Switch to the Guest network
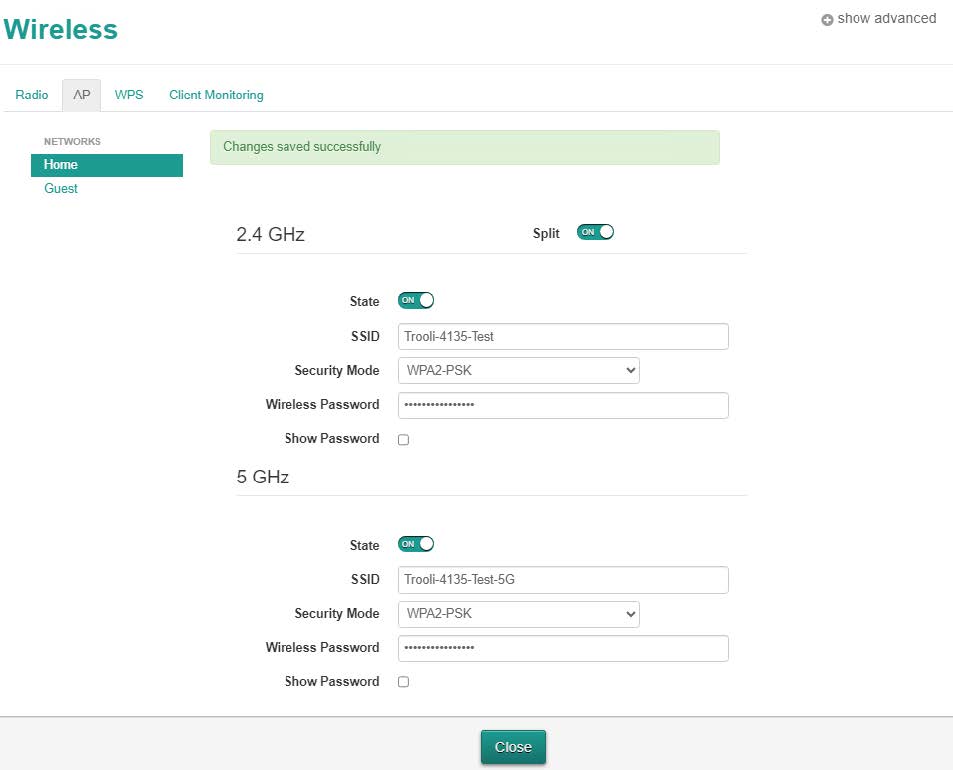This screenshot has height=770, width=953. [60, 188]
